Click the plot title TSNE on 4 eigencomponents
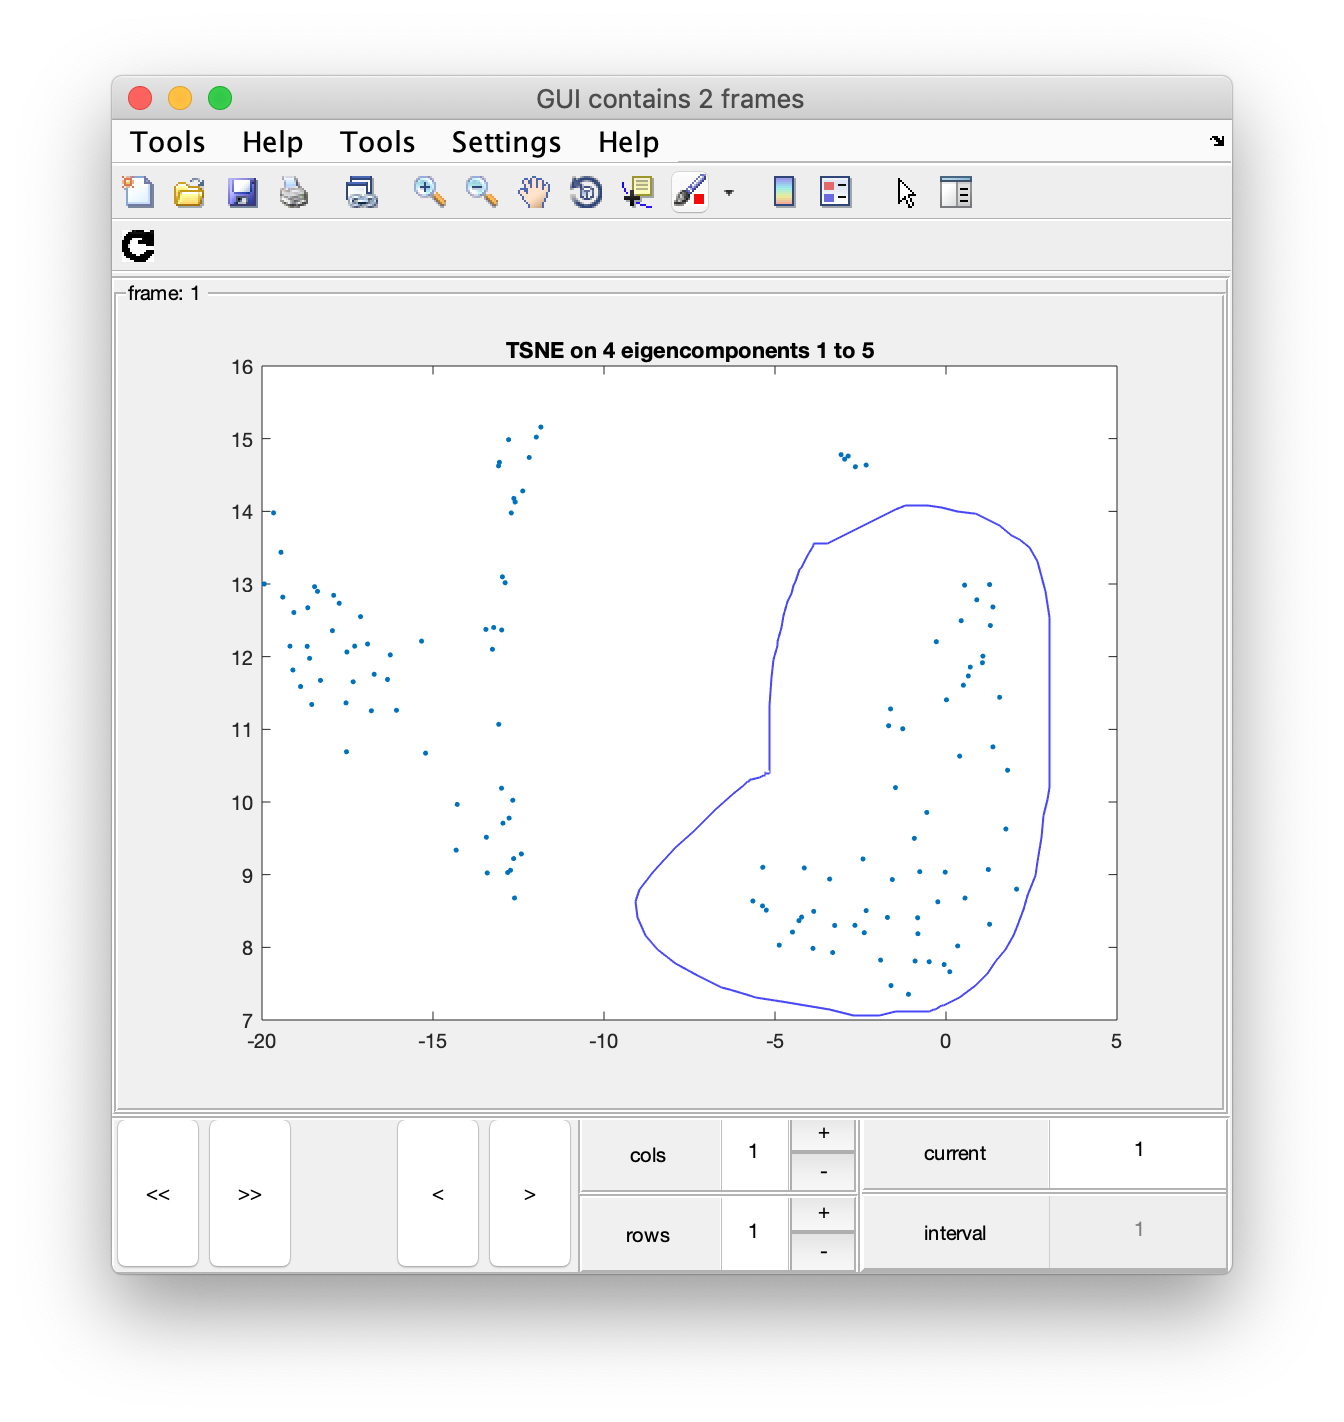 (x=689, y=350)
